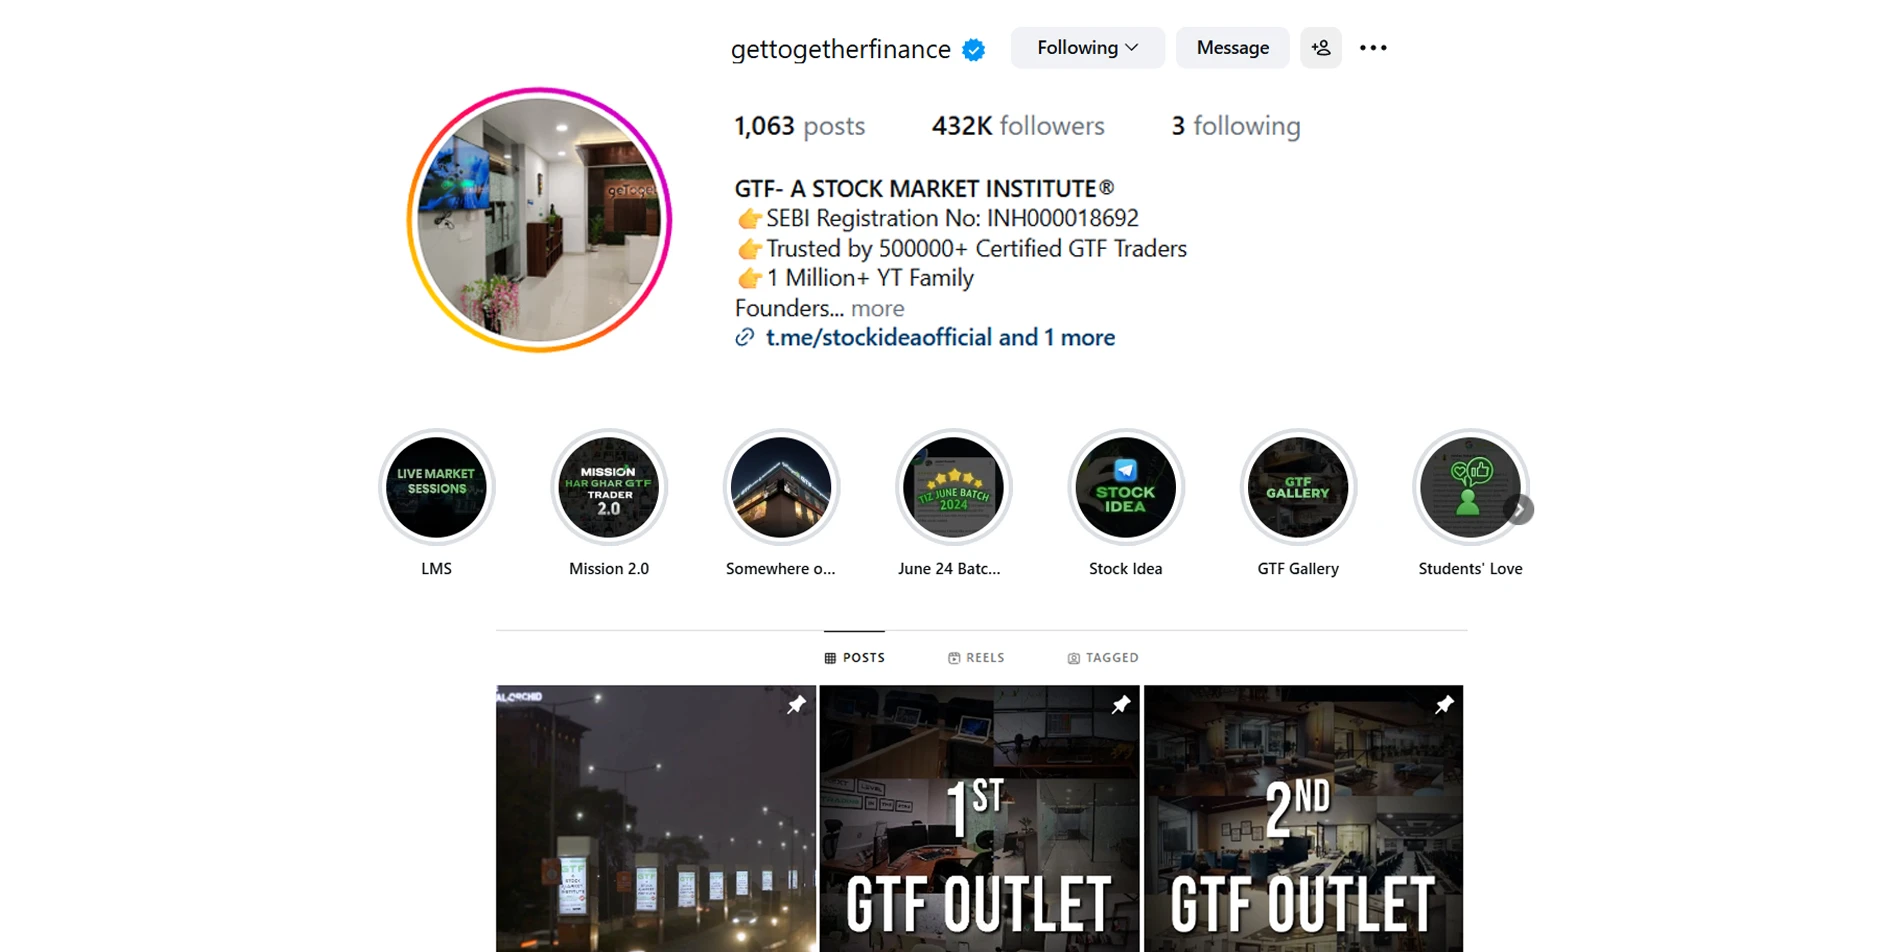Screen dimensions: 1900x952
Task: View the Somewhere o... highlight
Action: 781,487
